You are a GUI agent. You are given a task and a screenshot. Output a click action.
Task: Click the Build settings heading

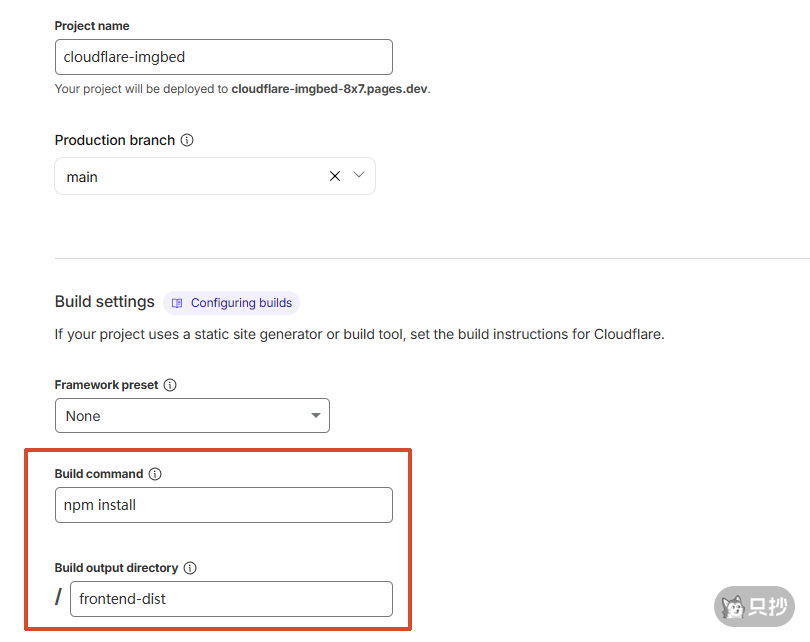pos(104,302)
